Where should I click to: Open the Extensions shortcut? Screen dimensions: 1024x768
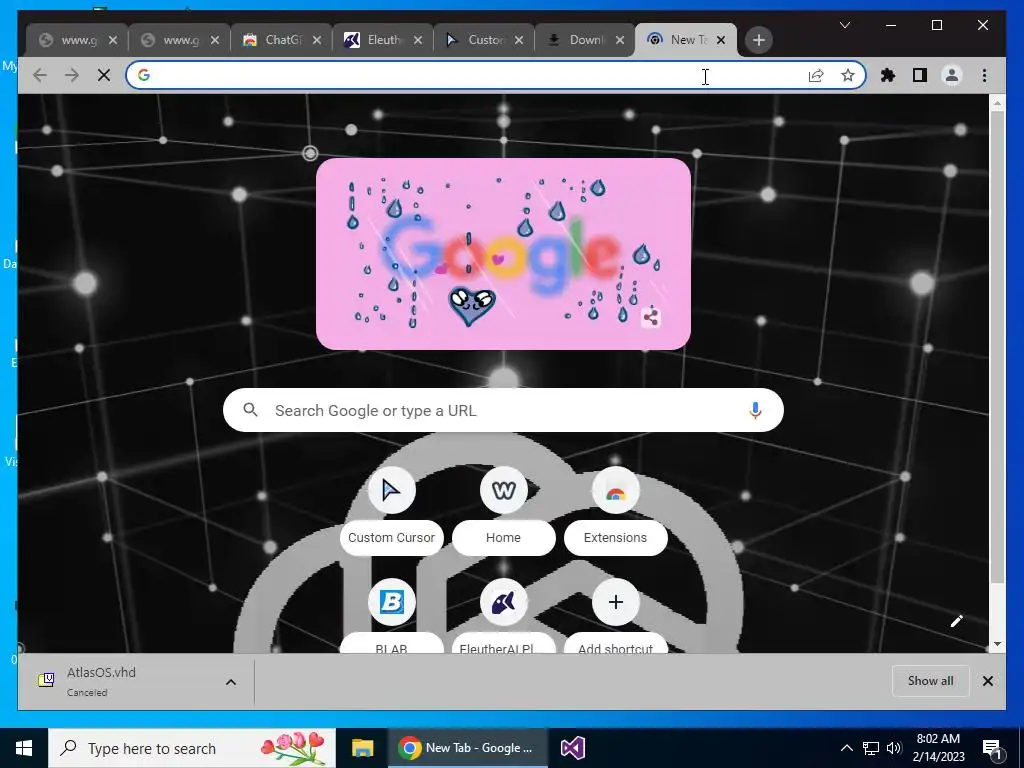615,509
